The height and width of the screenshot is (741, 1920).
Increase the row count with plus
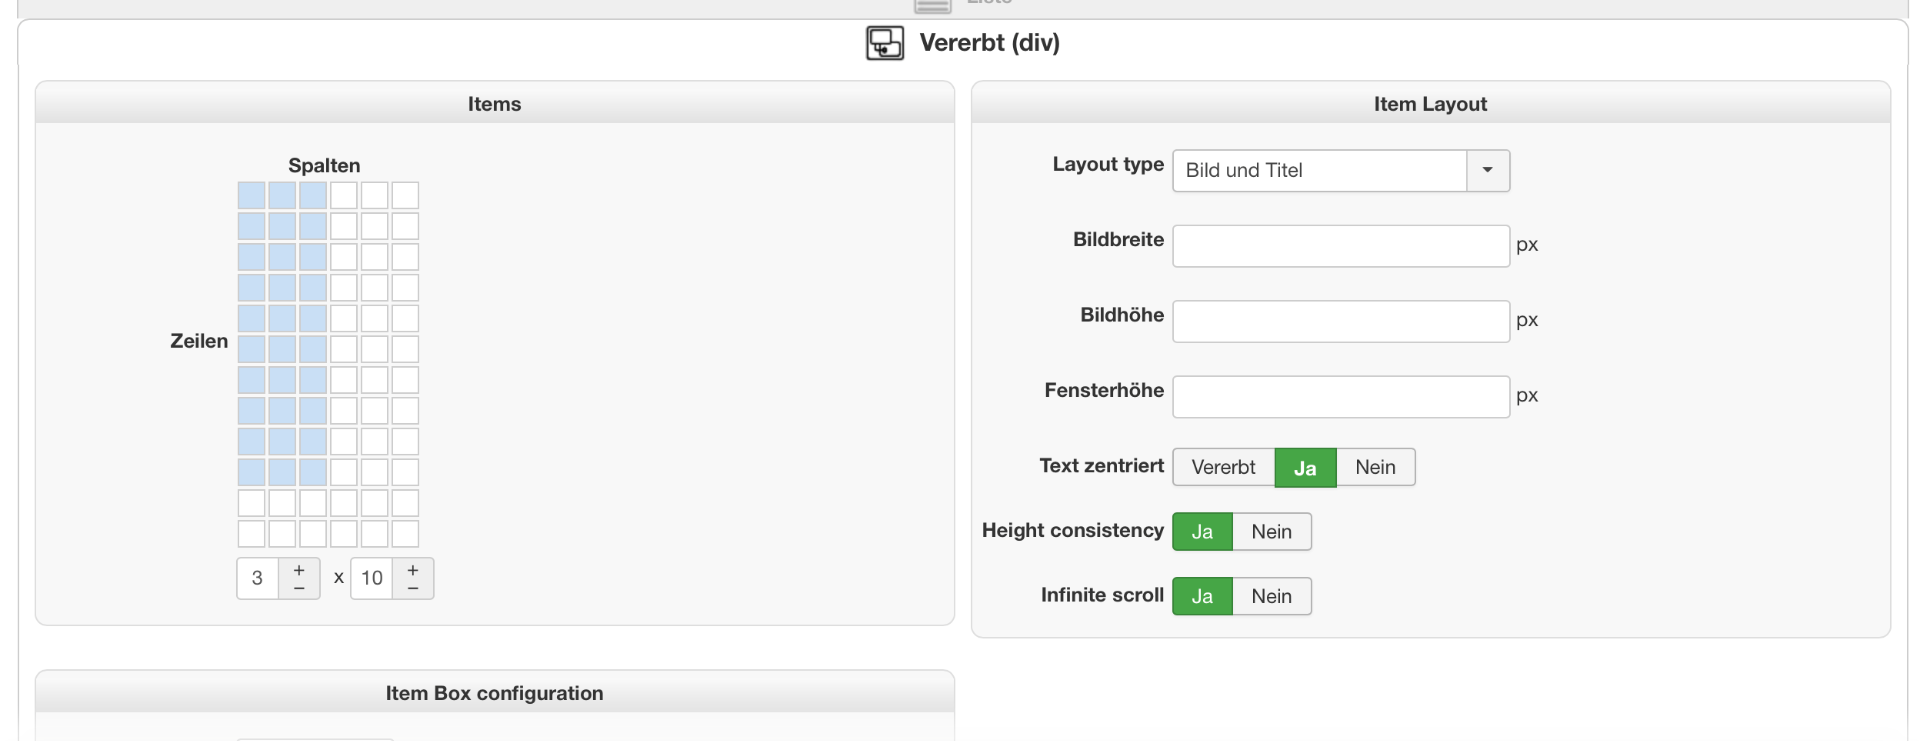pos(413,569)
